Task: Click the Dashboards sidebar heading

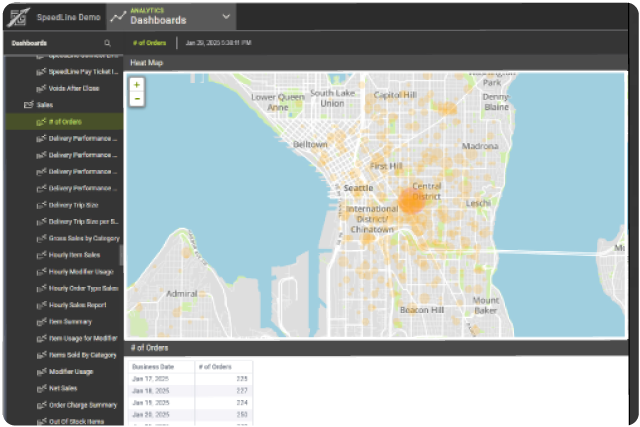Action: pyautogui.click(x=29, y=43)
